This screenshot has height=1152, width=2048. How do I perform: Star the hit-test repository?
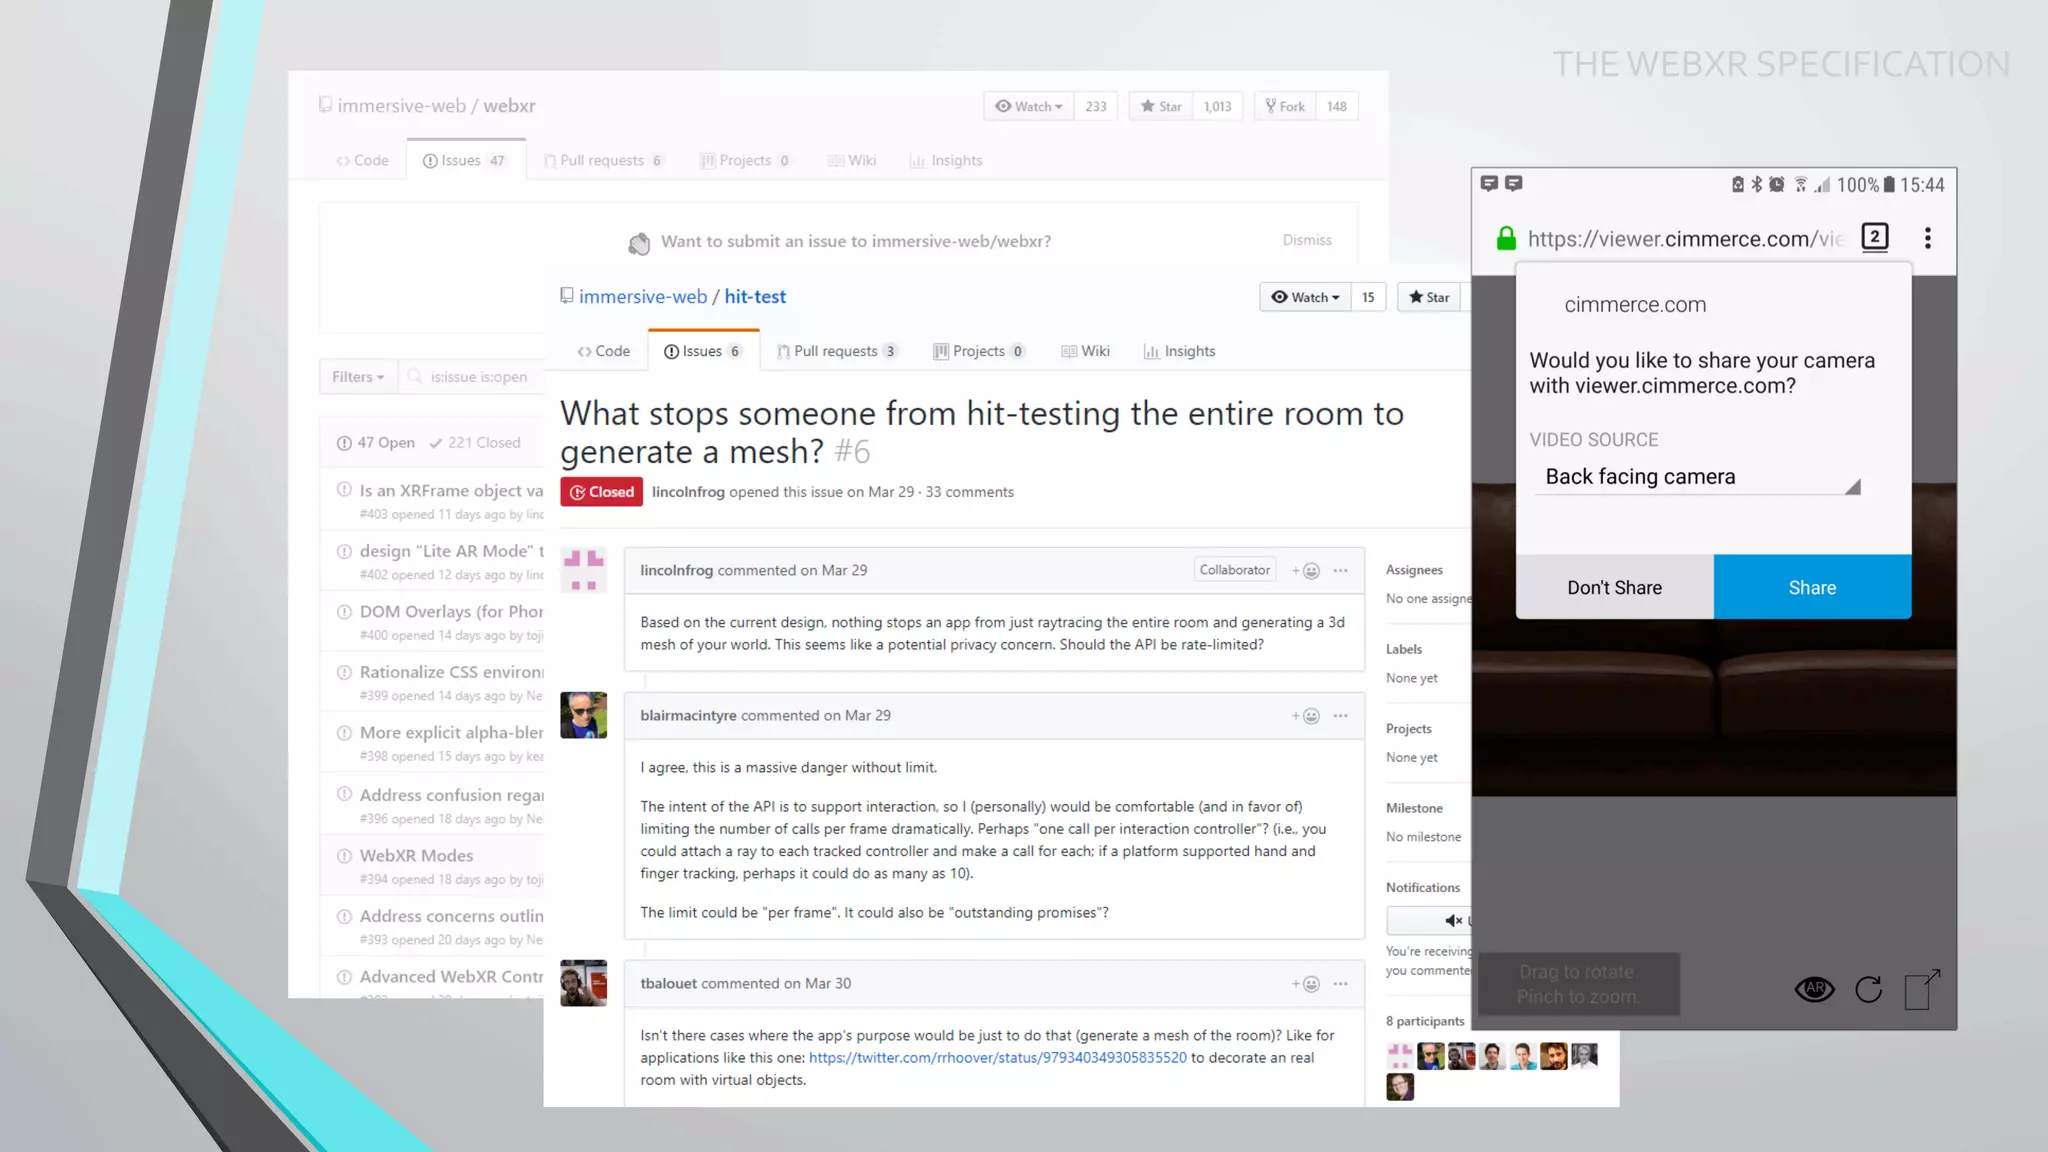click(1429, 297)
